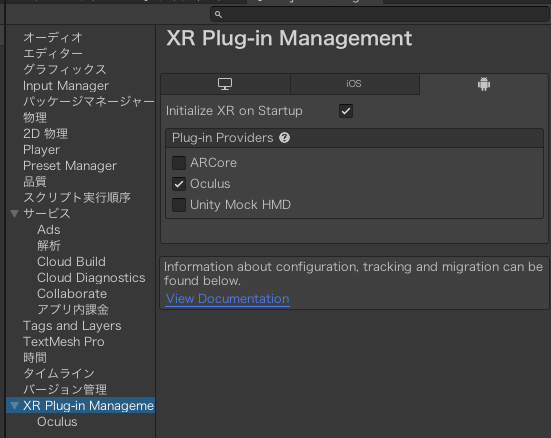Click the Plug-in Providers header
The image size is (551, 438).
(222, 138)
